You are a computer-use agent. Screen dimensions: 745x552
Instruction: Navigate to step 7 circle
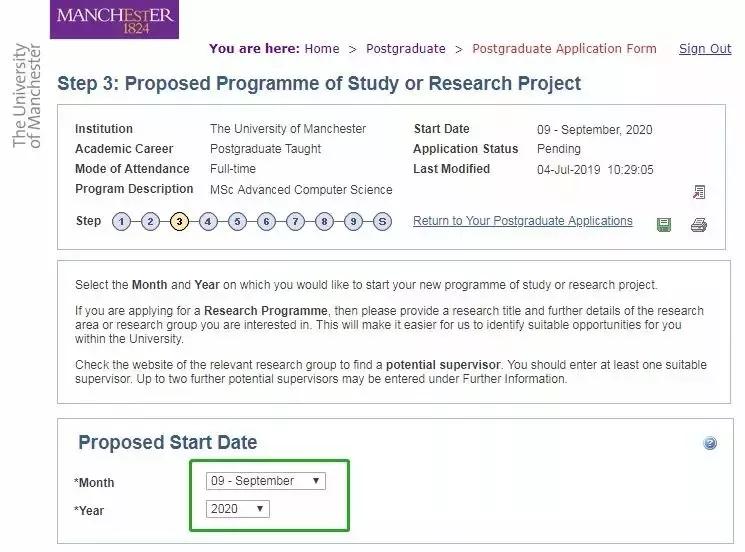[x=295, y=222]
